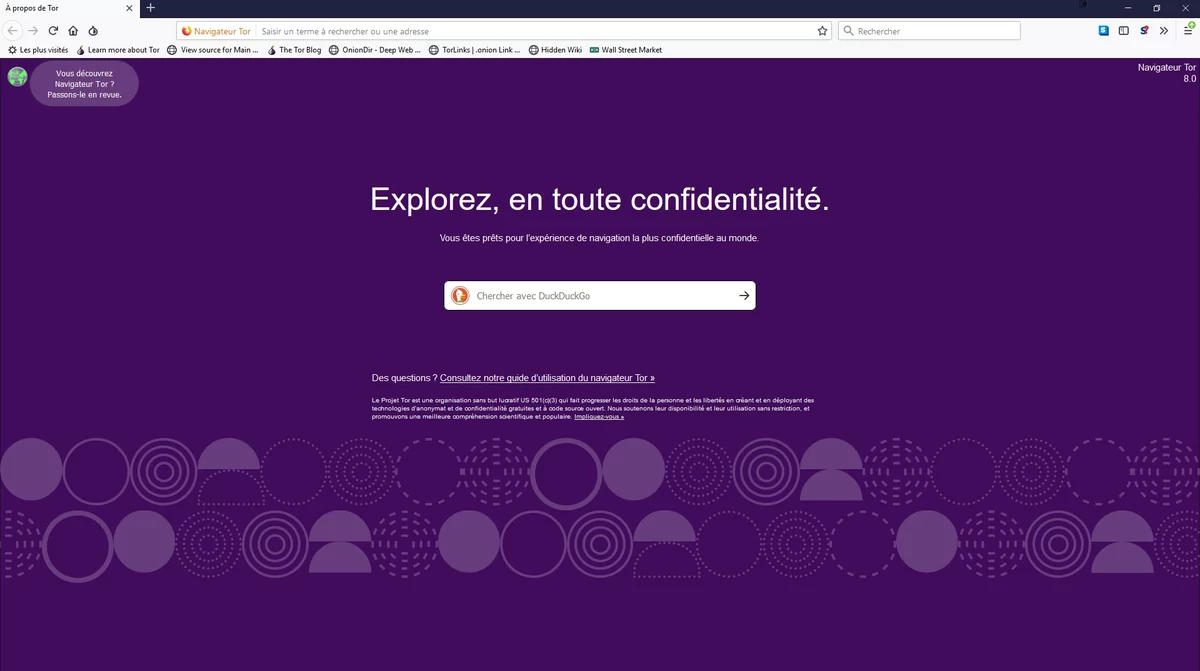Open Hidden Wiki bookmark
Image resolution: width=1200 pixels, height=671 pixels.
click(555, 50)
